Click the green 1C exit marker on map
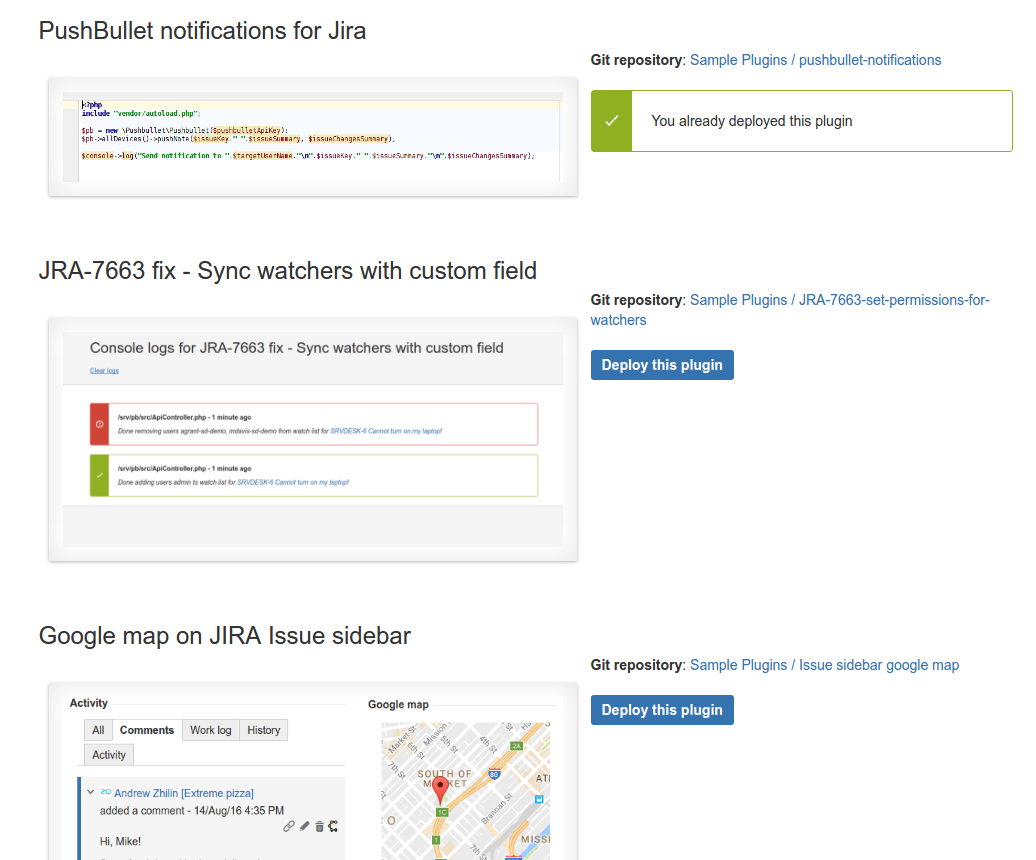 coord(443,812)
